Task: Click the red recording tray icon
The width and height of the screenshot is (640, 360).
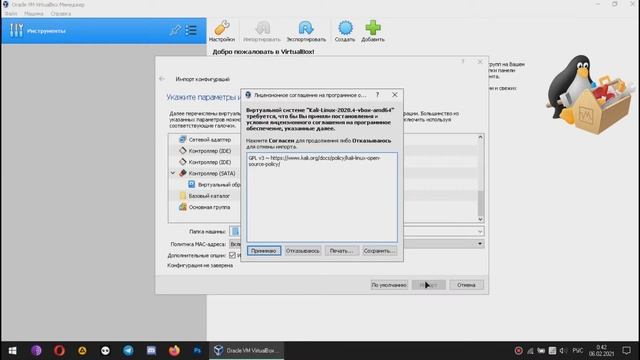Action: (518, 351)
